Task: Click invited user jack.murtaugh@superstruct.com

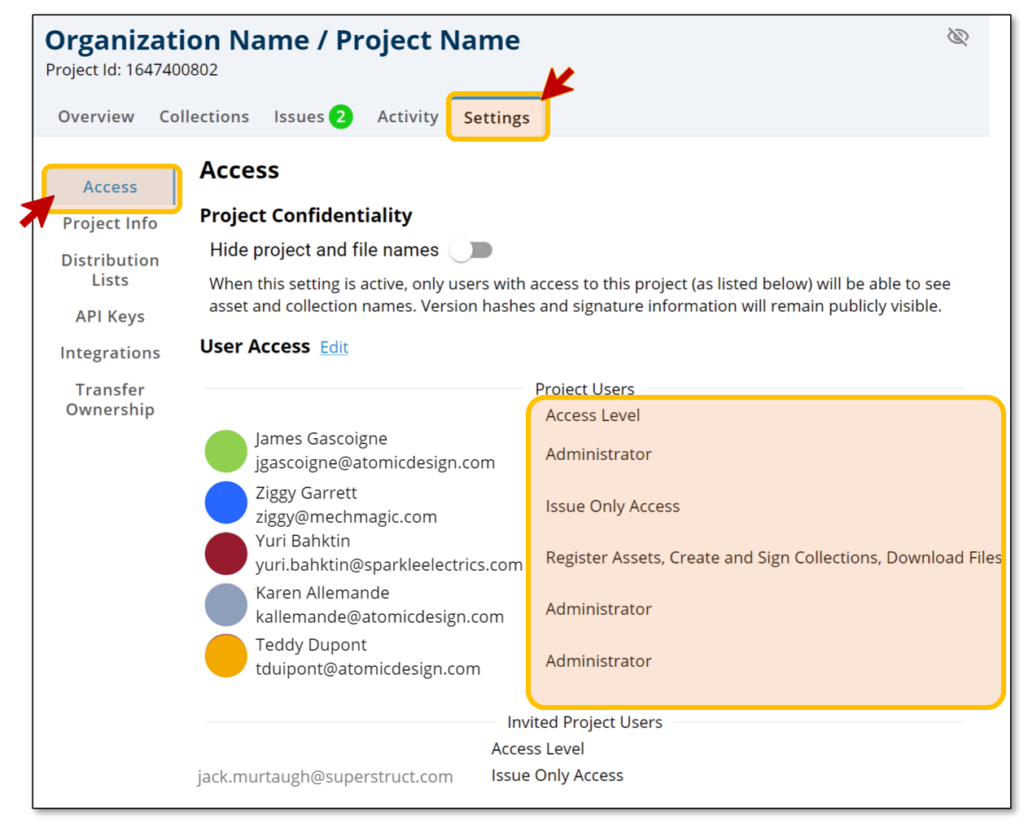Action: click(325, 777)
